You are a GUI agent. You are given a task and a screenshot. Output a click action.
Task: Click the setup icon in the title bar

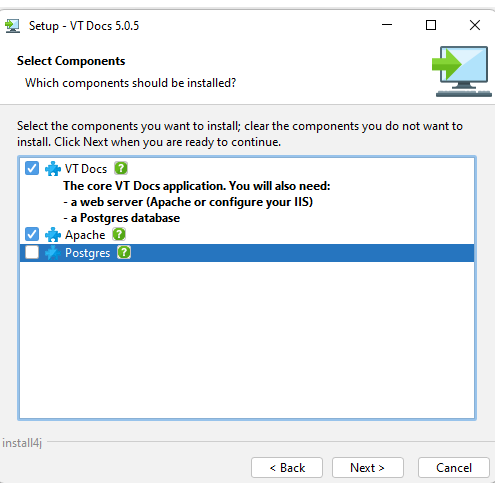[x=13, y=26]
